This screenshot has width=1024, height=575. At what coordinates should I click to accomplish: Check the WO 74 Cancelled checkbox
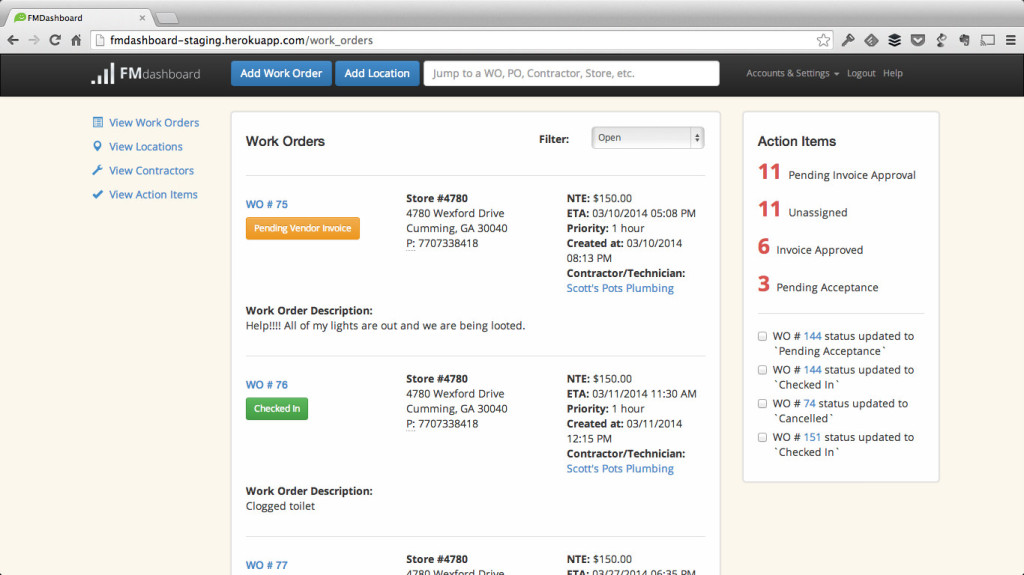click(x=762, y=403)
